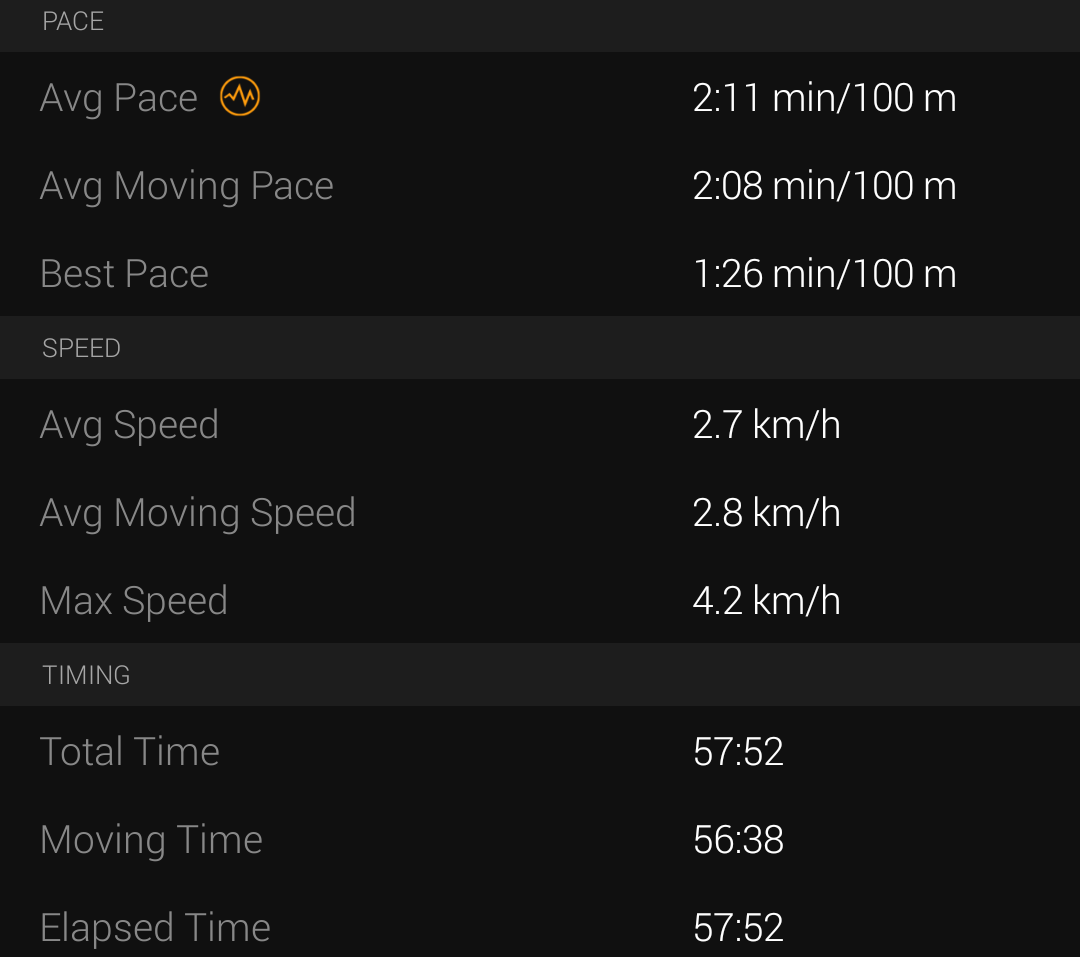
Task: Tap the 4.2 km/h max speed value
Action: [x=767, y=601]
